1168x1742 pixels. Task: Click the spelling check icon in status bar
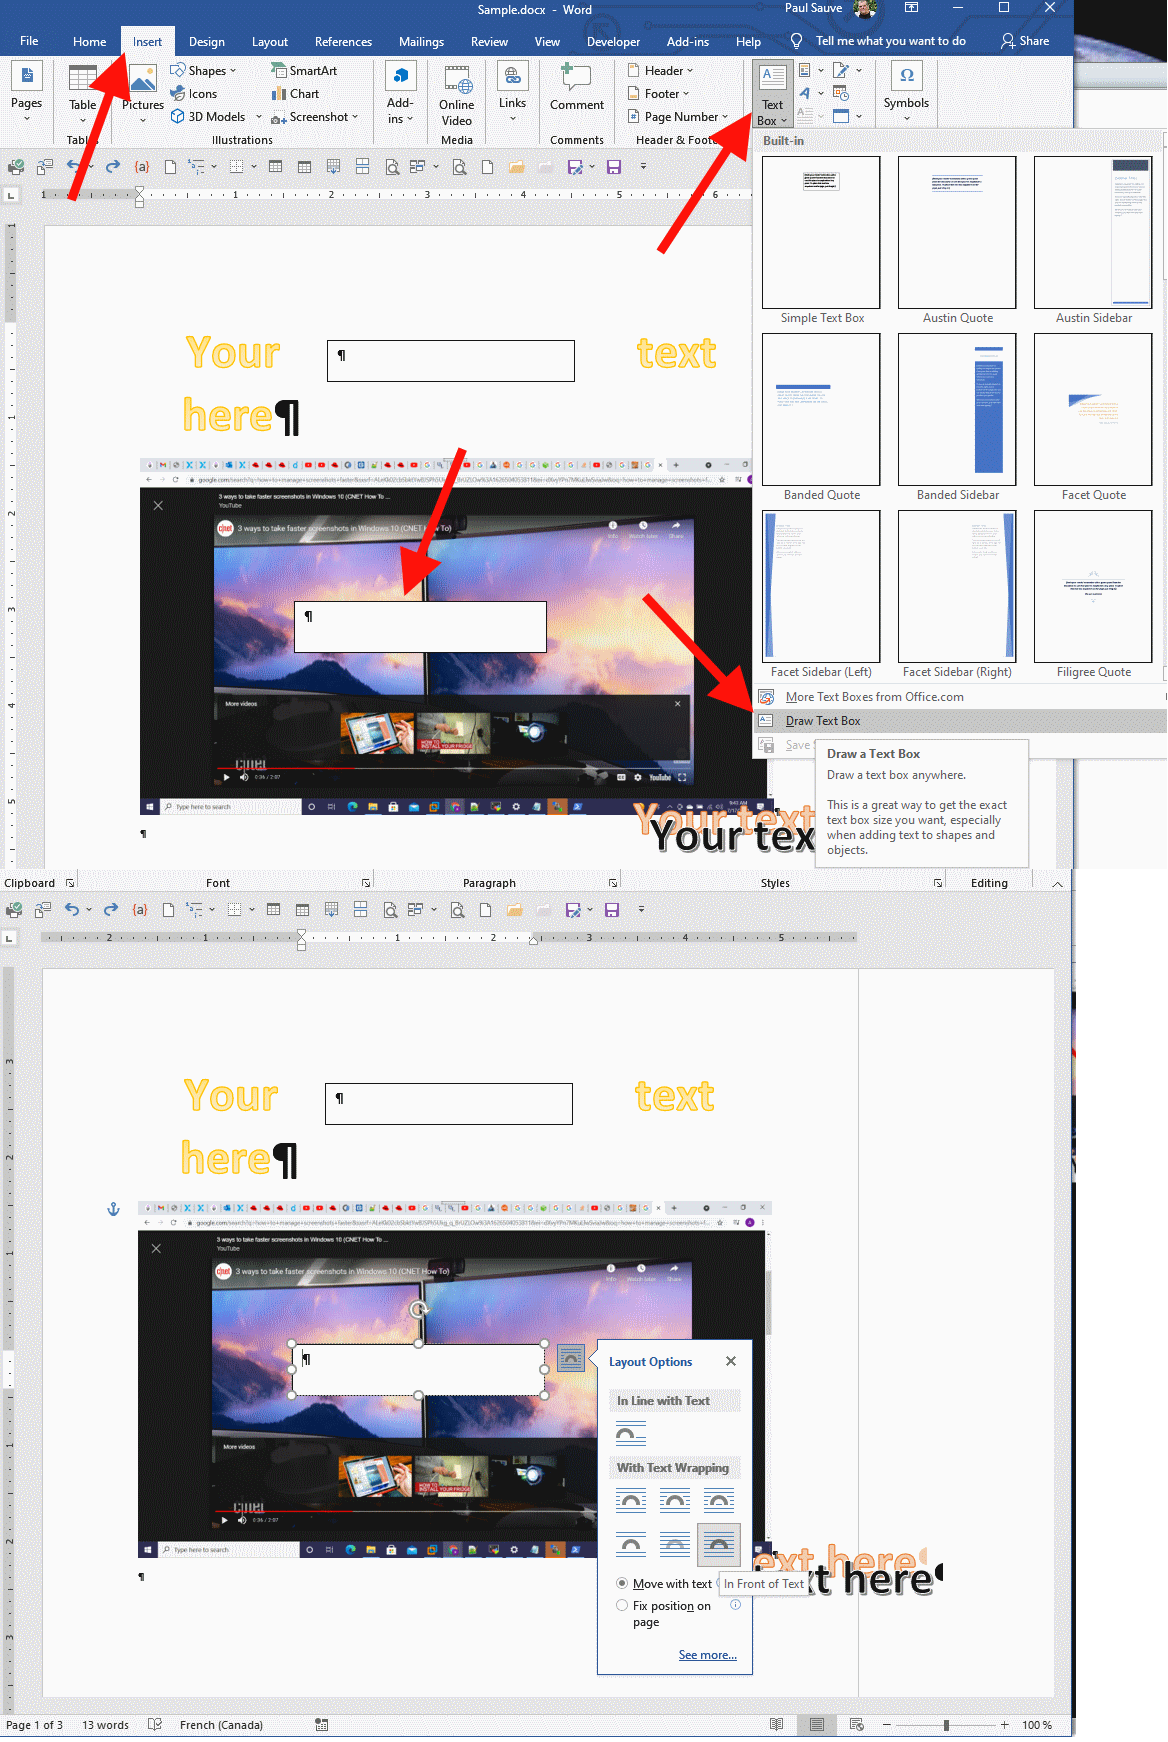click(155, 1725)
